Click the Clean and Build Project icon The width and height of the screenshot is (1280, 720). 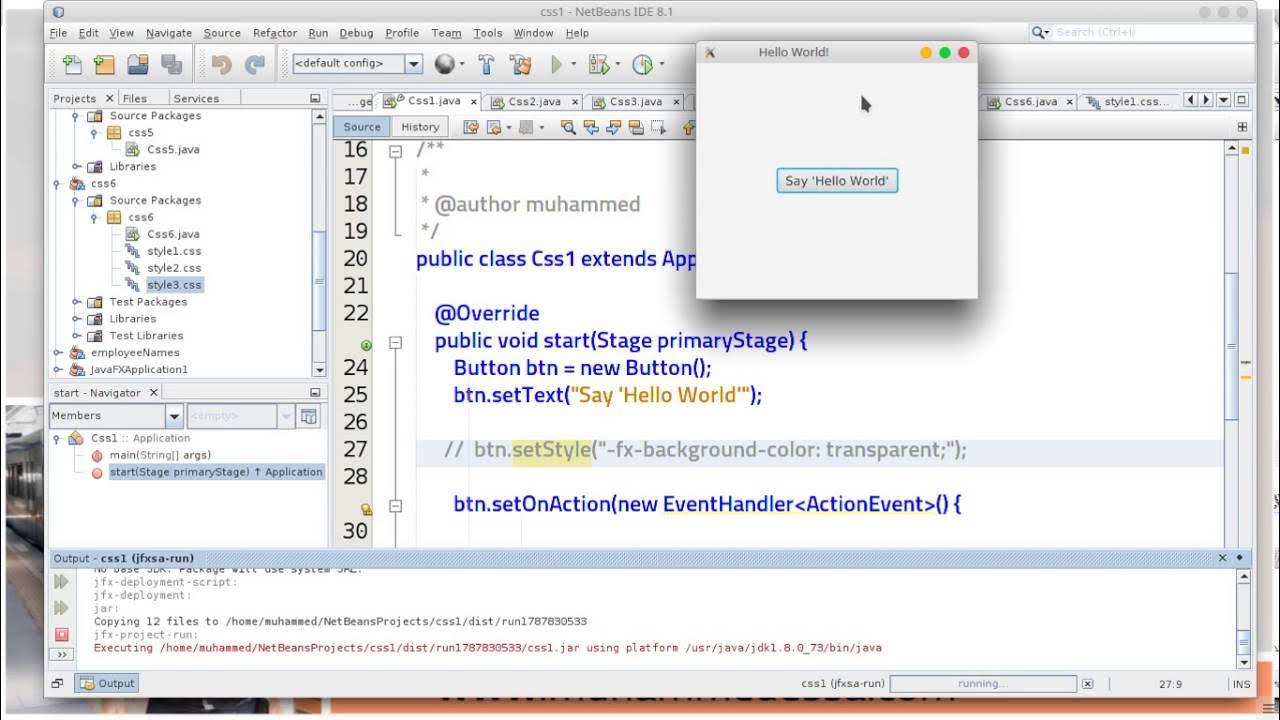point(520,64)
